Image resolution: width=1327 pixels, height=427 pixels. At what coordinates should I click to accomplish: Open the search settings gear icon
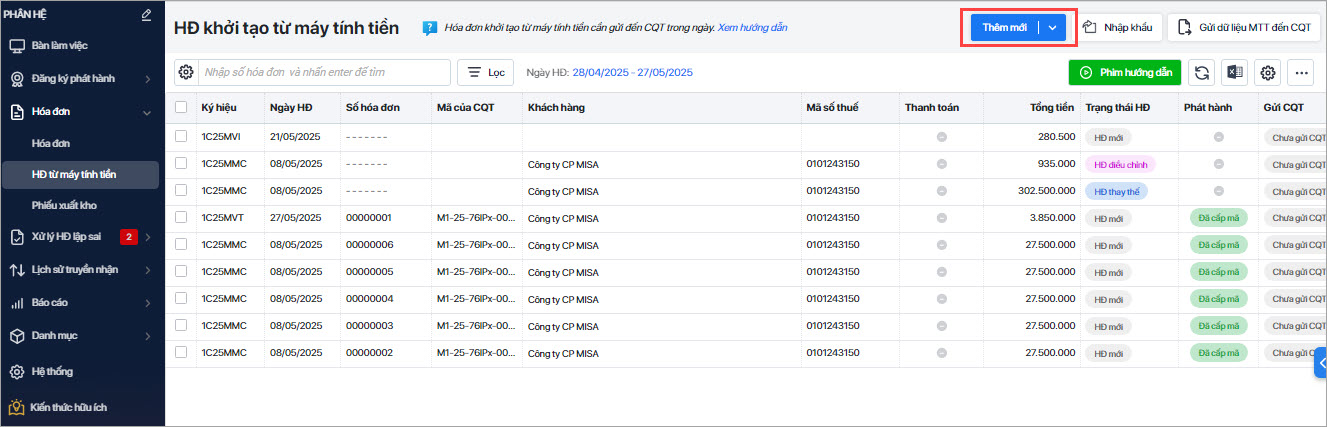pyautogui.click(x=185, y=72)
